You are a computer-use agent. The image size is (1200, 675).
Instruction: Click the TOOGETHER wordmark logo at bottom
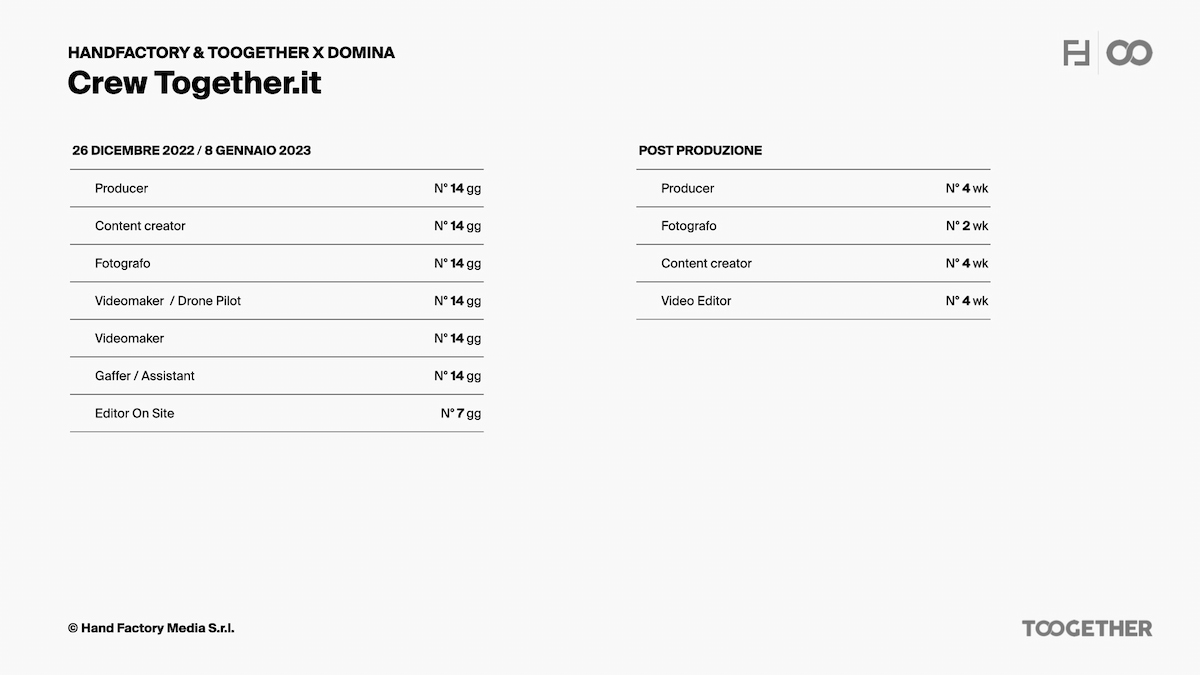(x=1086, y=628)
